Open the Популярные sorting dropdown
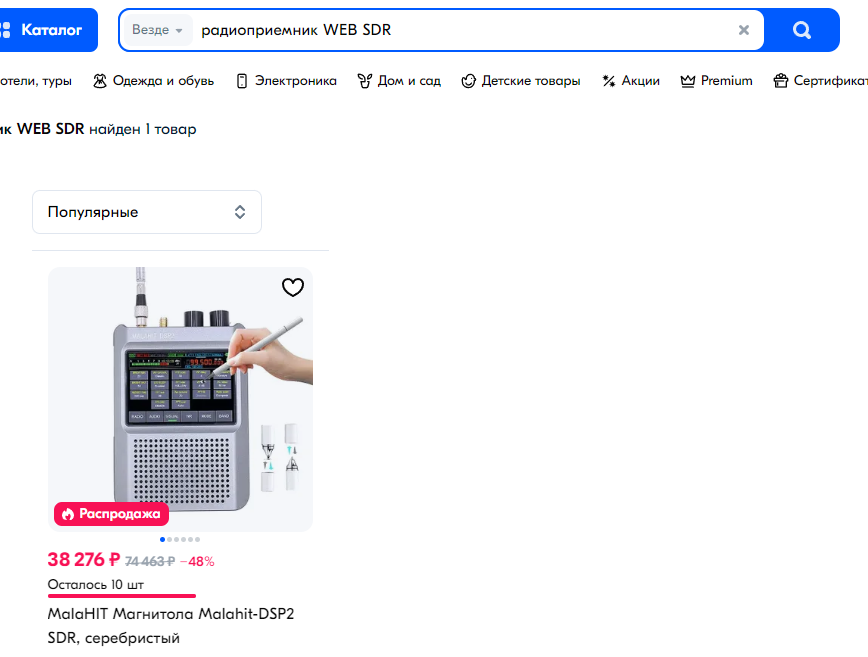 (x=147, y=212)
